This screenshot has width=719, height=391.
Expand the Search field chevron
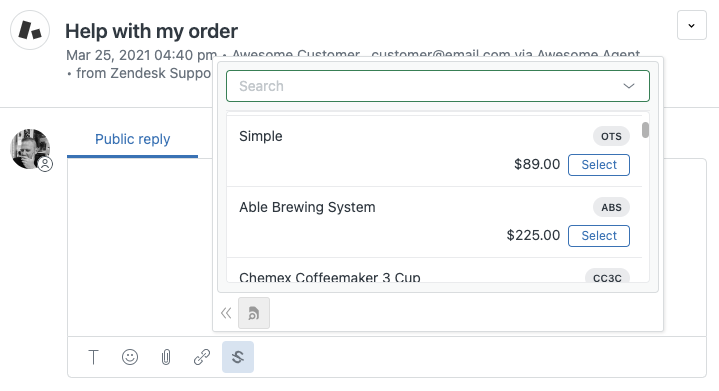point(629,86)
